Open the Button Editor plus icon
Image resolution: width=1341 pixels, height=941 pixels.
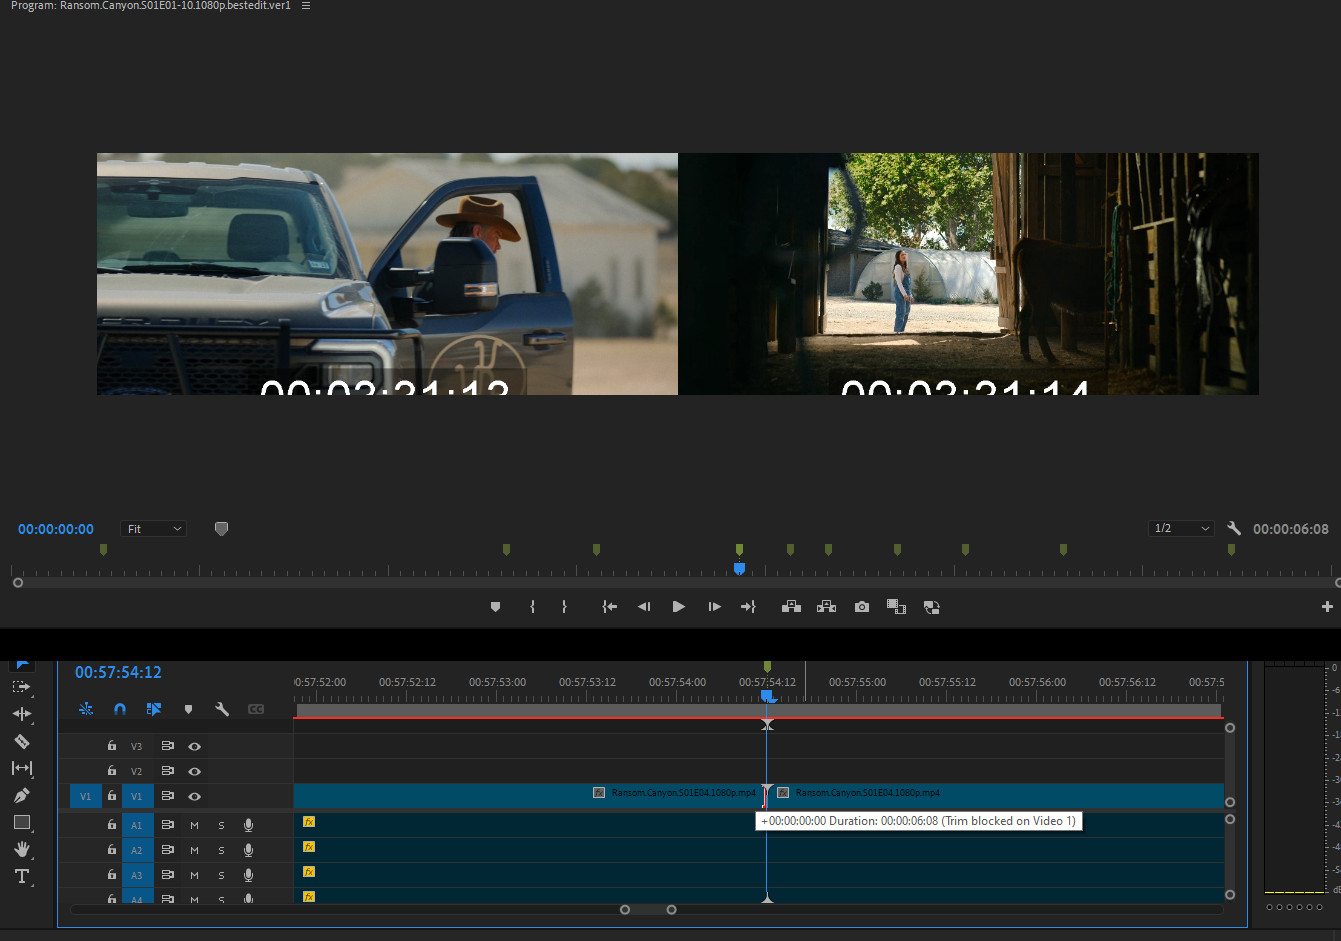1327,607
